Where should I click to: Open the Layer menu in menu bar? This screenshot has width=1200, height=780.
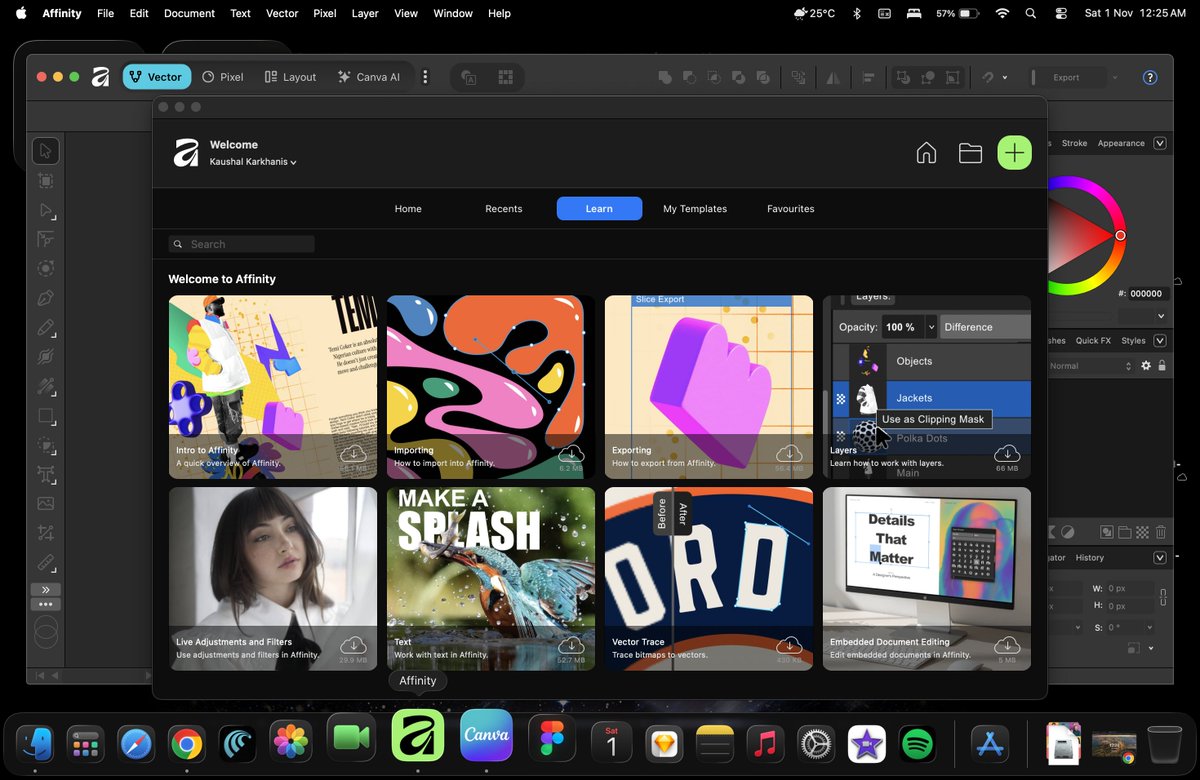tap(365, 13)
